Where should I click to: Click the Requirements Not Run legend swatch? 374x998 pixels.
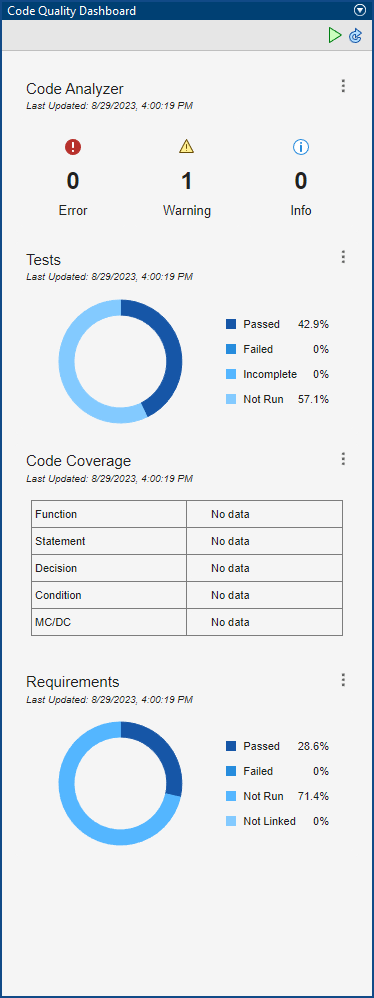[x=231, y=796]
